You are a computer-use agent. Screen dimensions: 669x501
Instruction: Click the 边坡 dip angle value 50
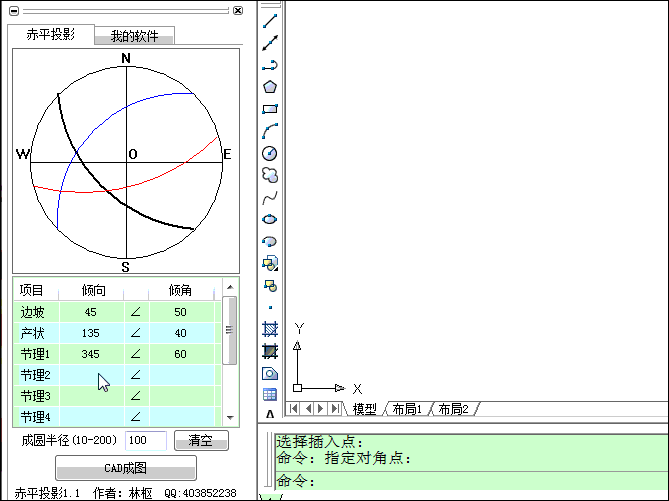[x=180, y=312]
